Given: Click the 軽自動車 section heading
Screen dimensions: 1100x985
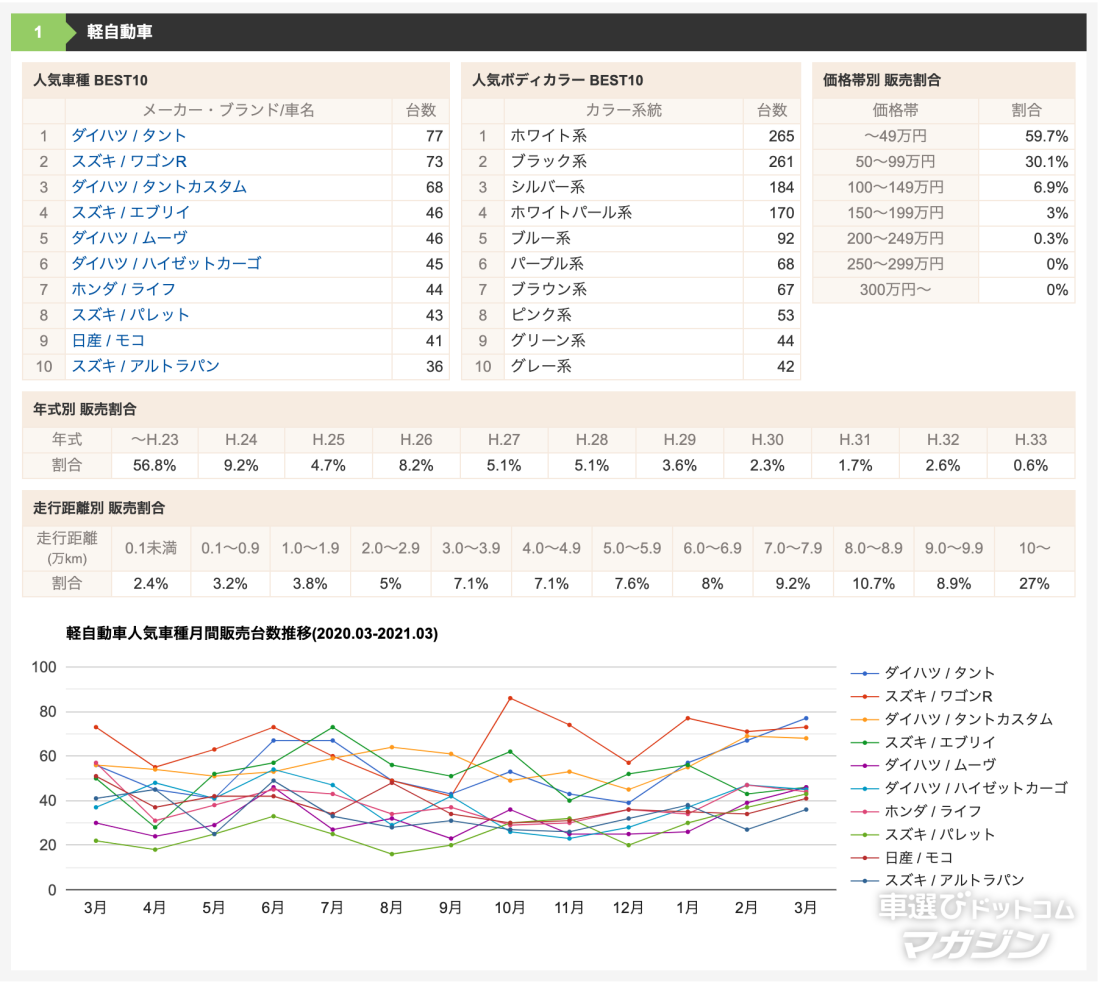Looking at the screenshot, I should pyautogui.click(x=120, y=32).
